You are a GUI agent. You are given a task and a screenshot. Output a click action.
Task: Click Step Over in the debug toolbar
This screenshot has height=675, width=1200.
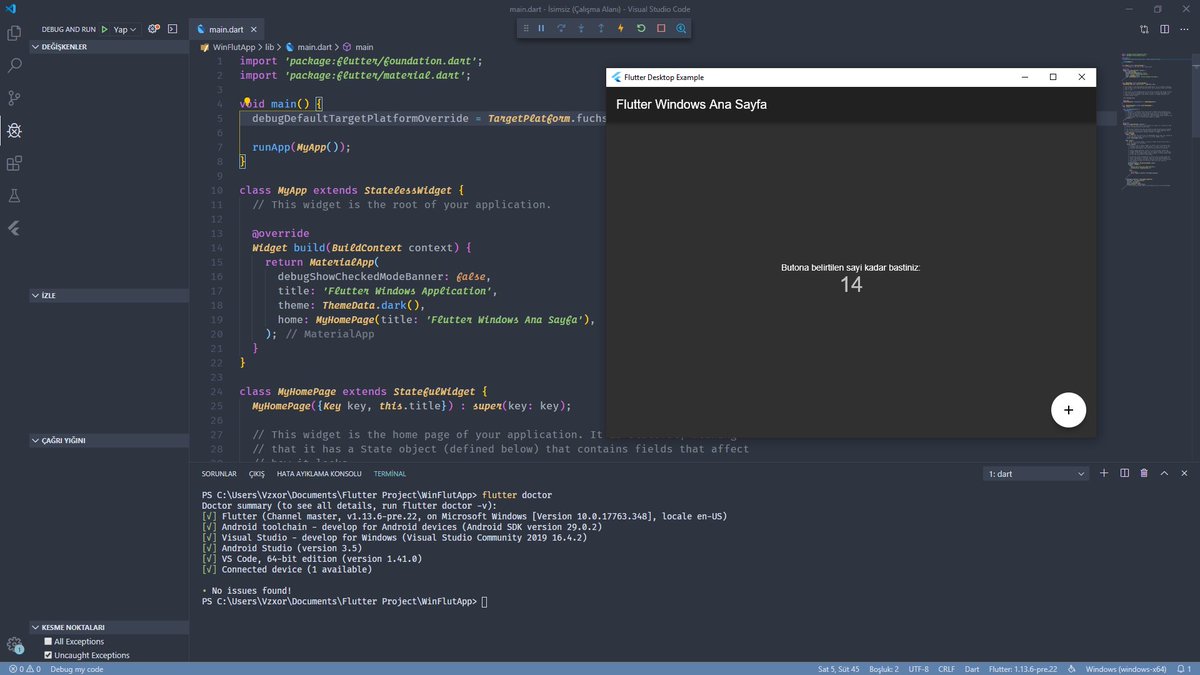pos(561,29)
